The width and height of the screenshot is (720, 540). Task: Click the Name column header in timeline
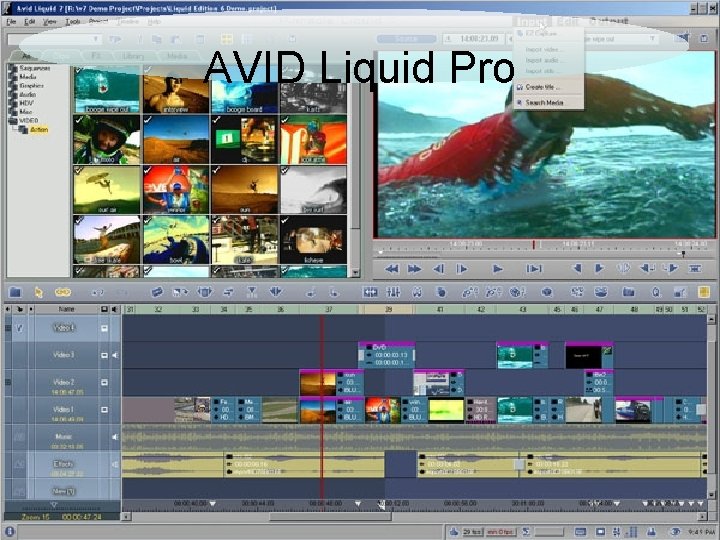point(66,309)
